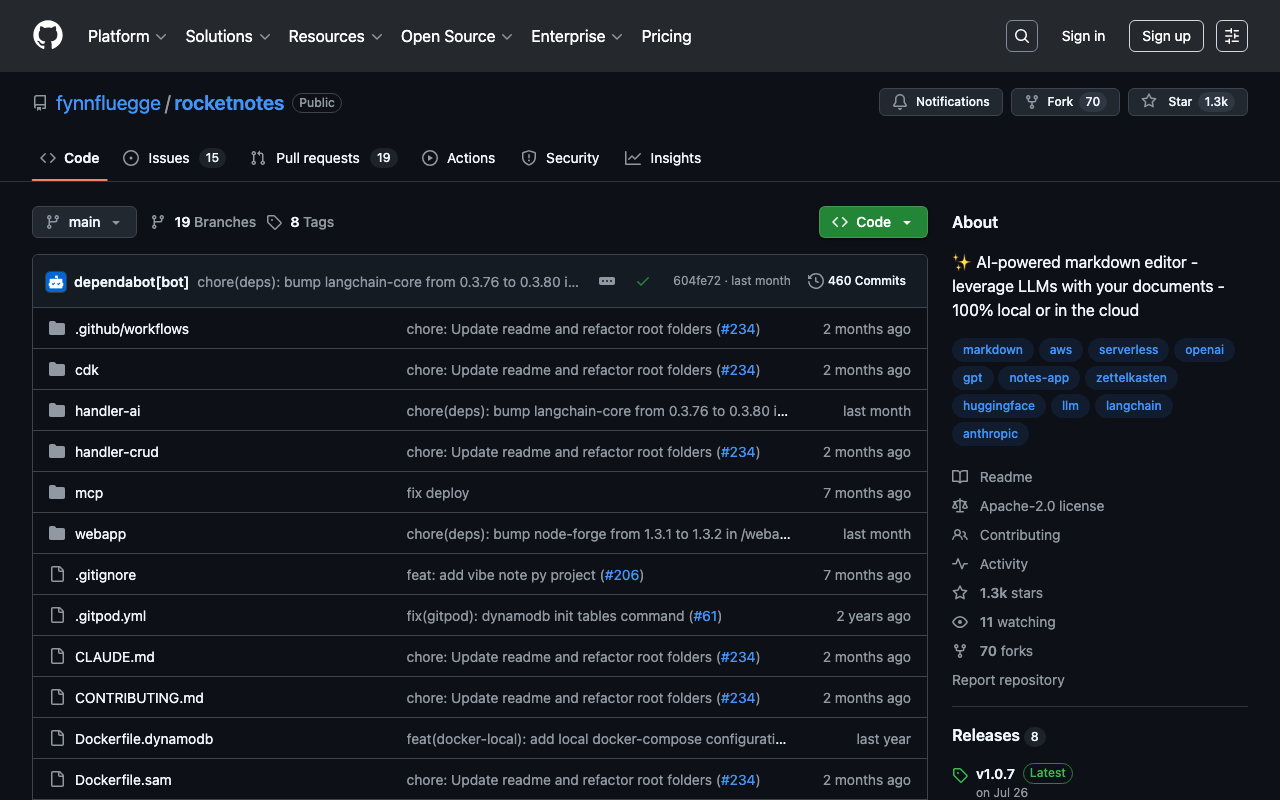Open search with the magnifier icon

pyautogui.click(x=1021, y=36)
